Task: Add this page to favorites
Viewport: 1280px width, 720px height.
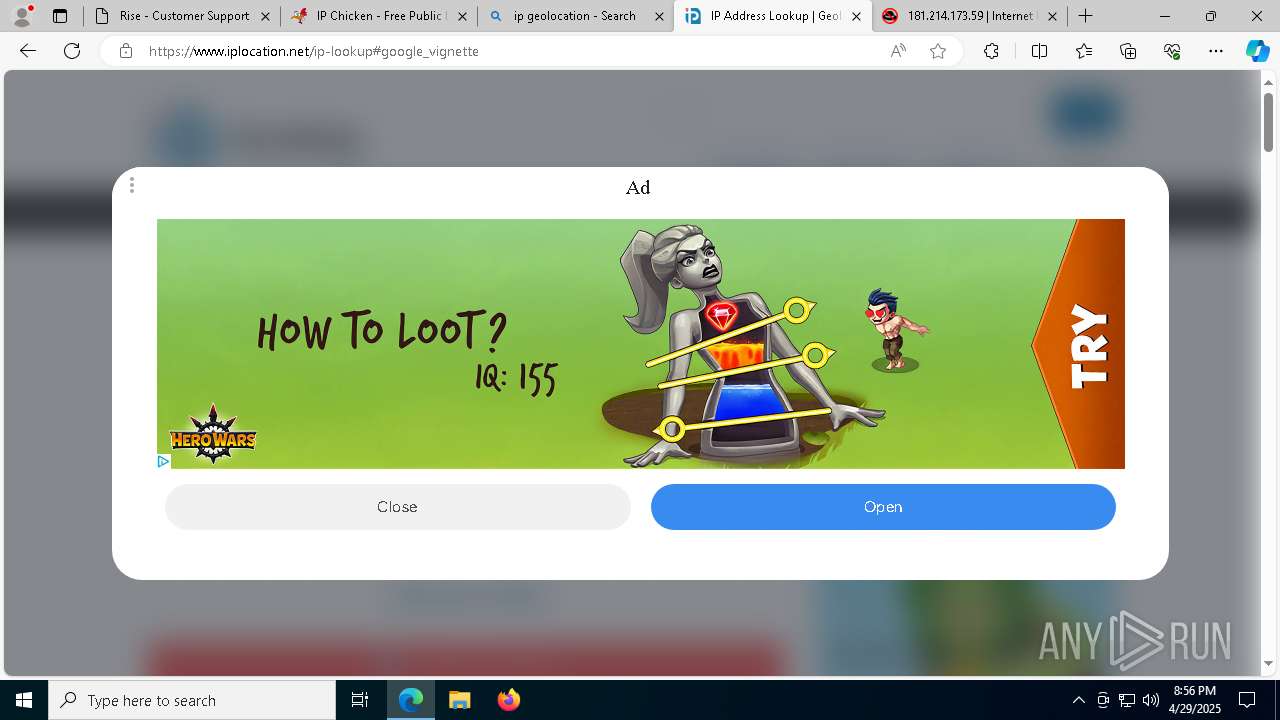Action: 938,51
